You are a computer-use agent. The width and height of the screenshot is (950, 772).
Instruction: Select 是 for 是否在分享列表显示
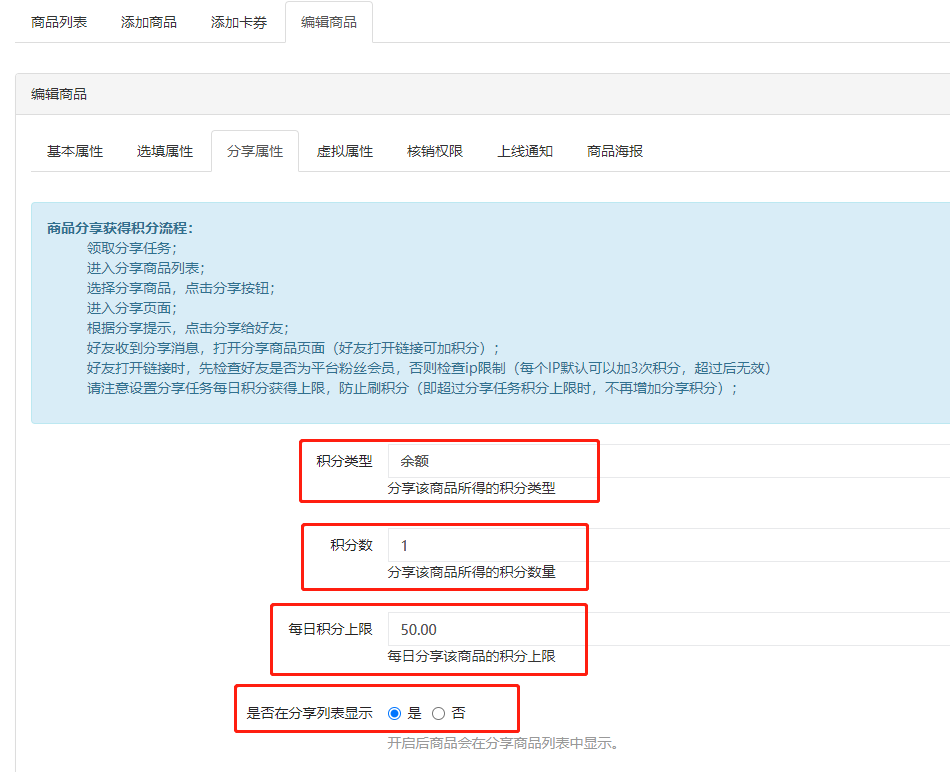394,714
